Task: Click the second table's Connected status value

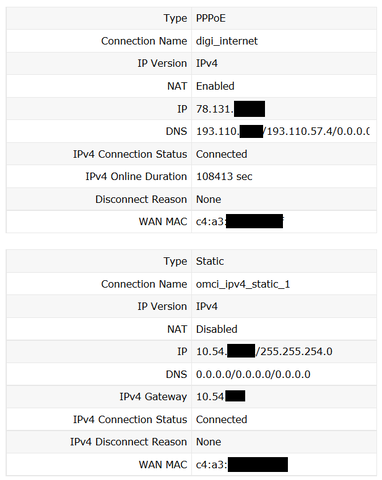Action: tap(221, 419)
